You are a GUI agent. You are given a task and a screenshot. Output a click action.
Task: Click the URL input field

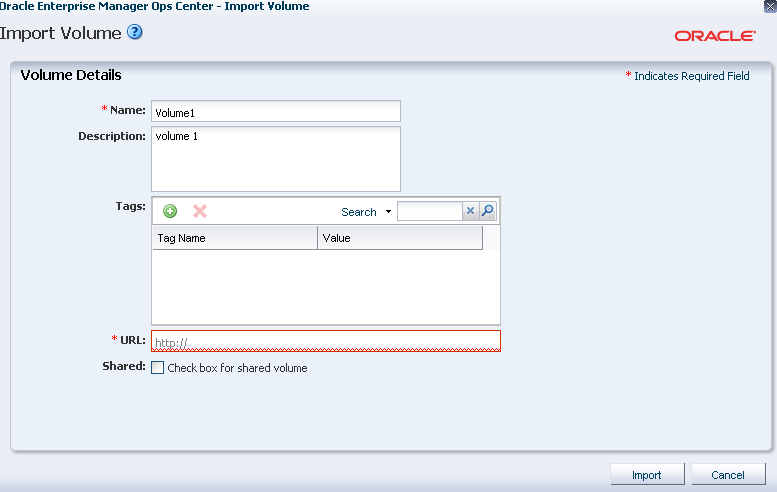click(x=326, y=341)
